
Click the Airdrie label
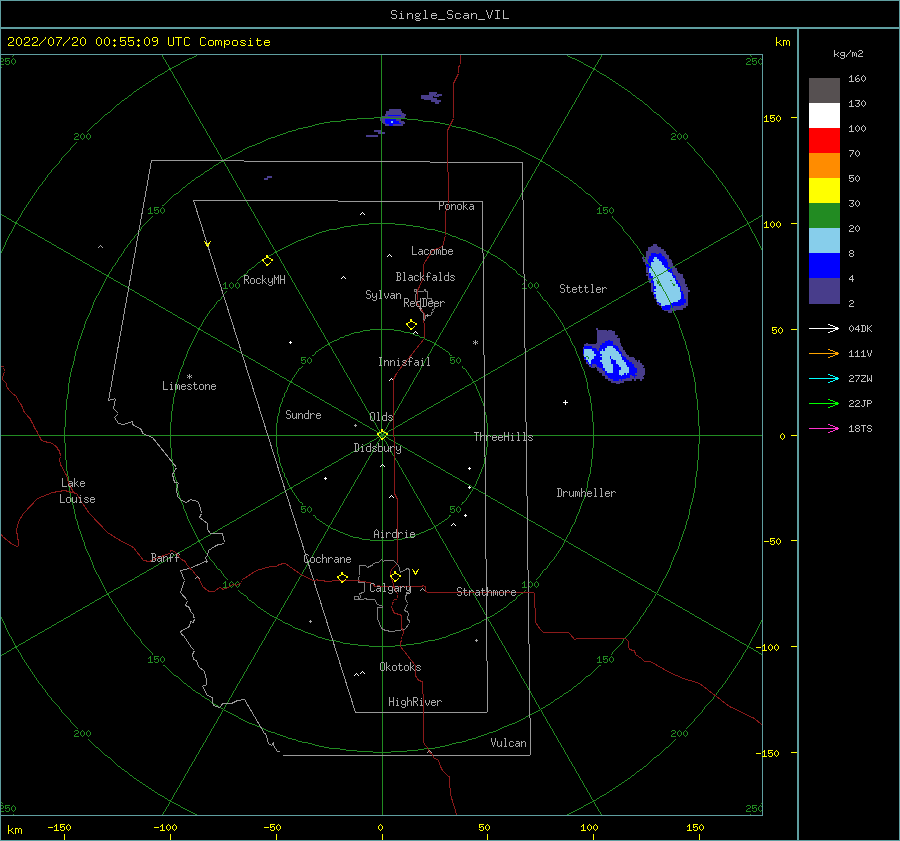coord(394,534)
